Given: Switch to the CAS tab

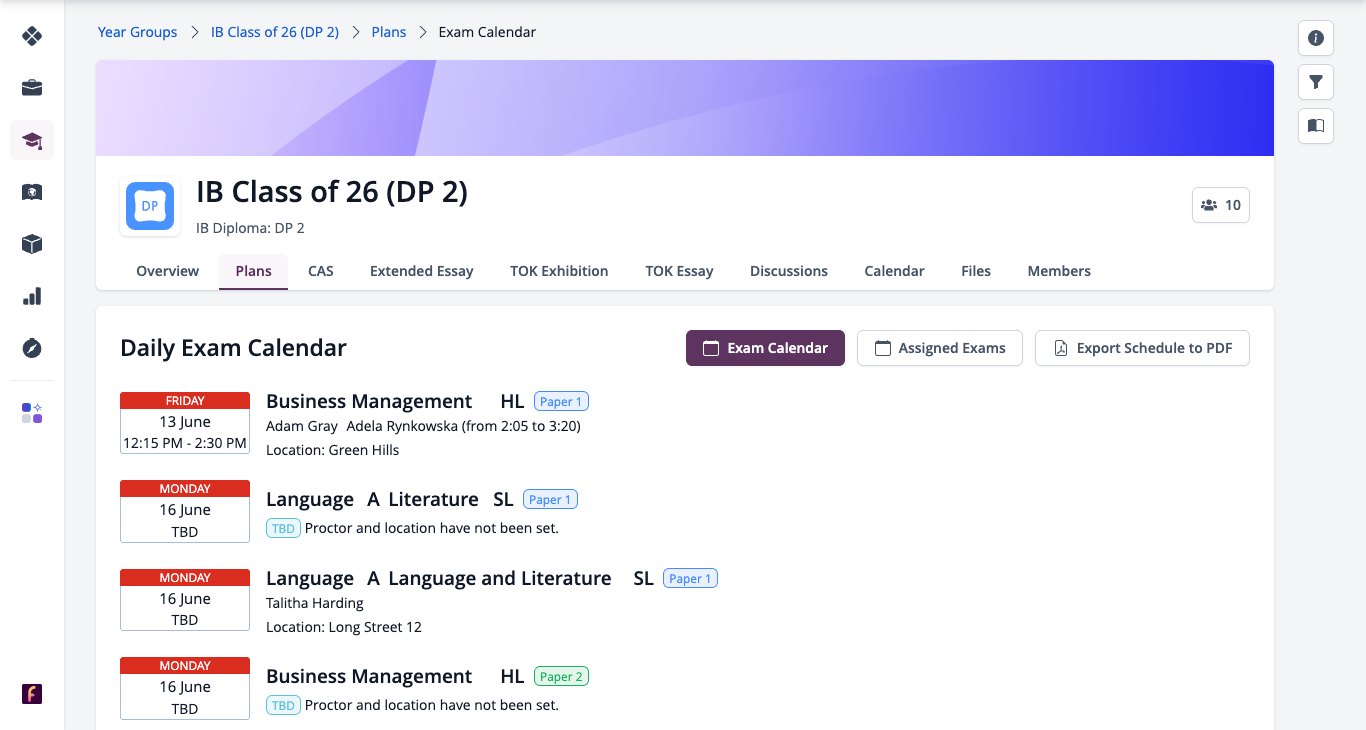Looking at the screenshot, I should [321, 271].
